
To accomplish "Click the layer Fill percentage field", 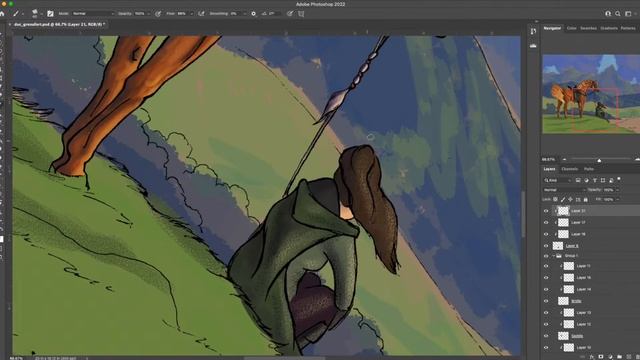I will (609, 200).
